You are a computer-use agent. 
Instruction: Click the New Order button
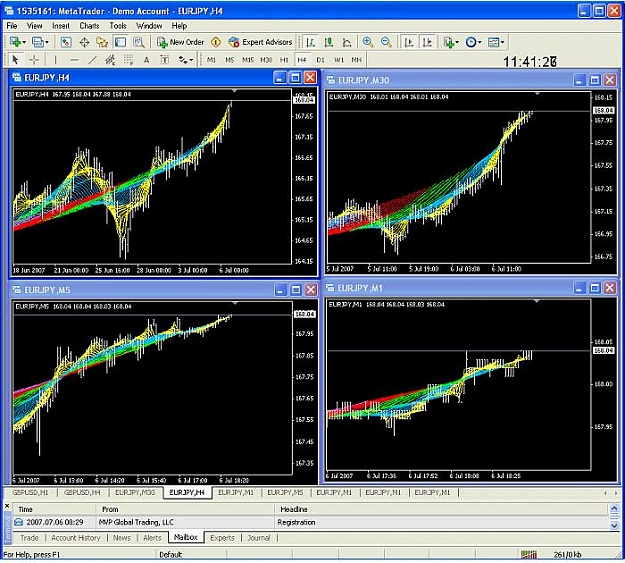[180, 42]
